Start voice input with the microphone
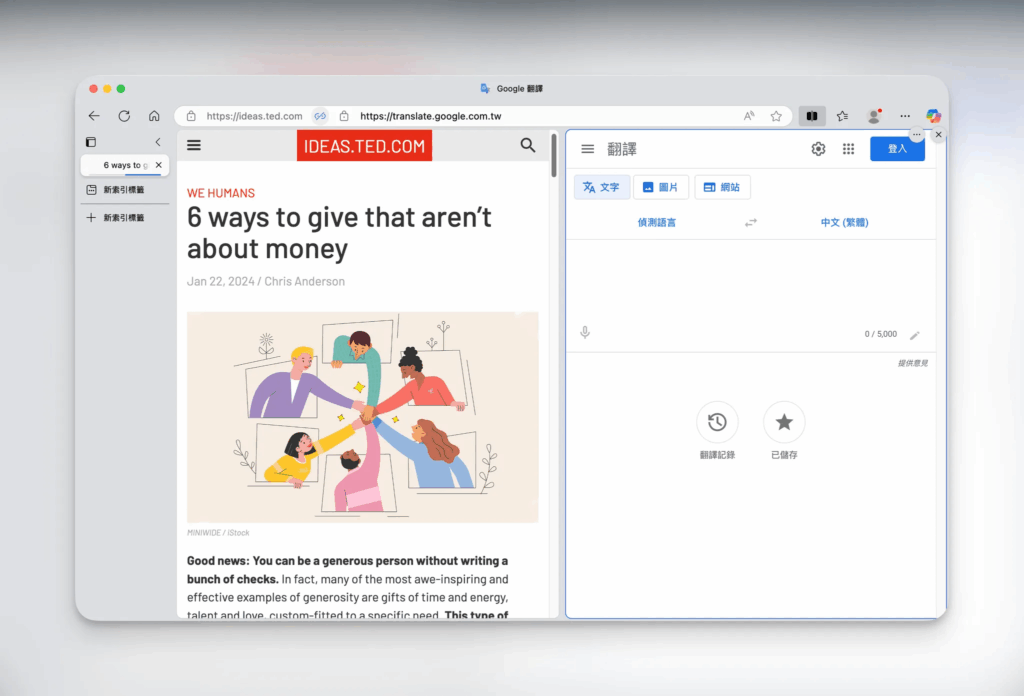 tap(585, 333)
